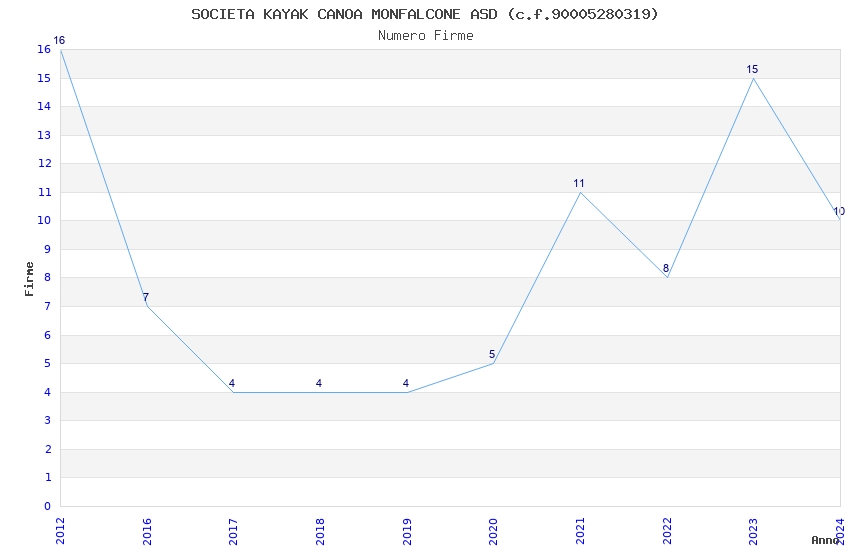The height and width of the screenshot is (550, 850).
Task: Select y-axis tick label 2
Action: pos(48,449)
